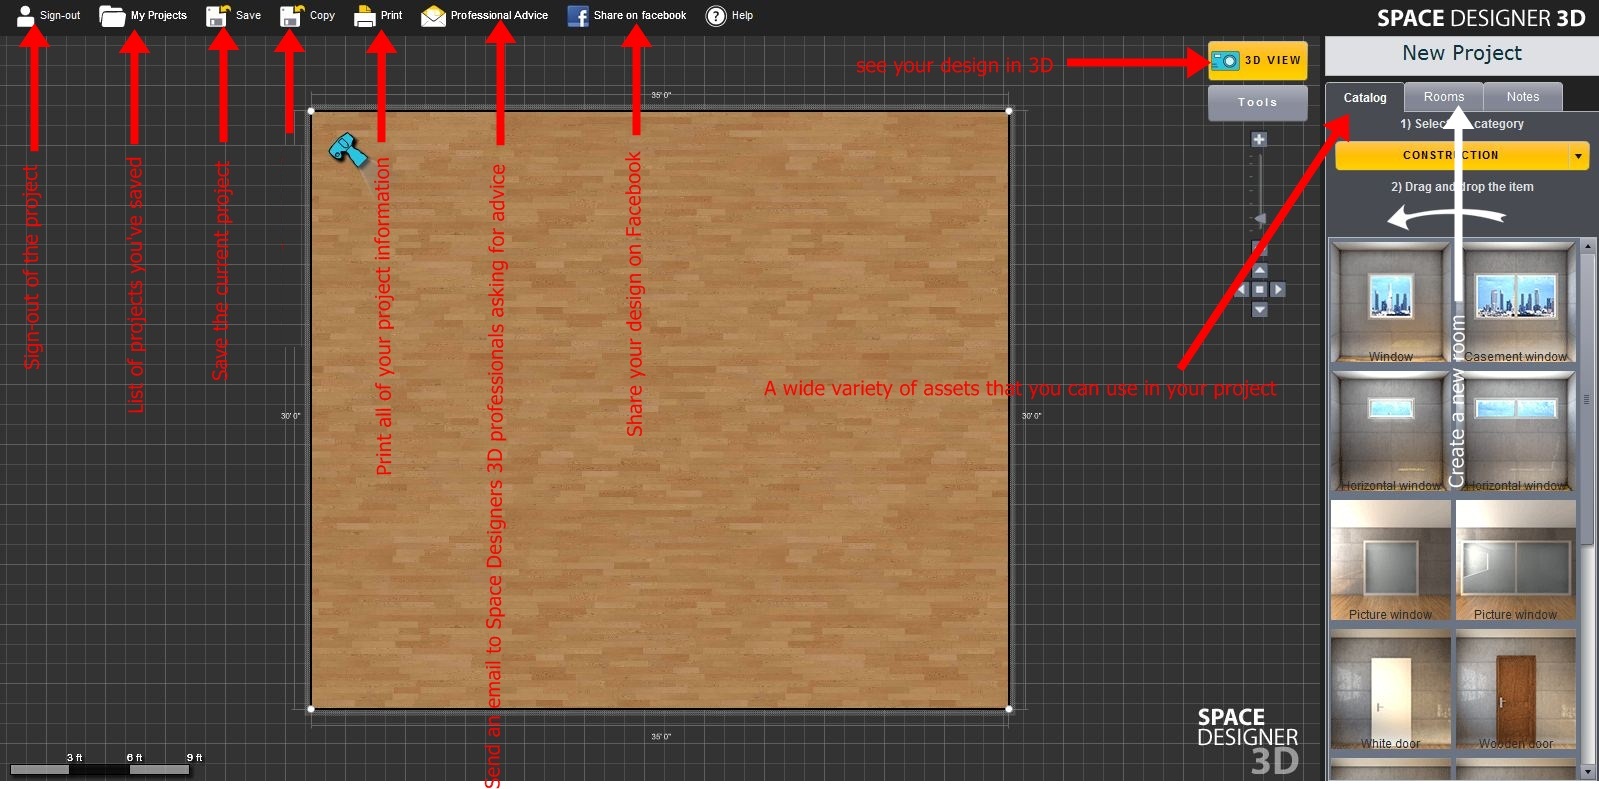Select the first Picture window item
Viewport: 1599px width, 789px height.
[x=1391, y=560]
